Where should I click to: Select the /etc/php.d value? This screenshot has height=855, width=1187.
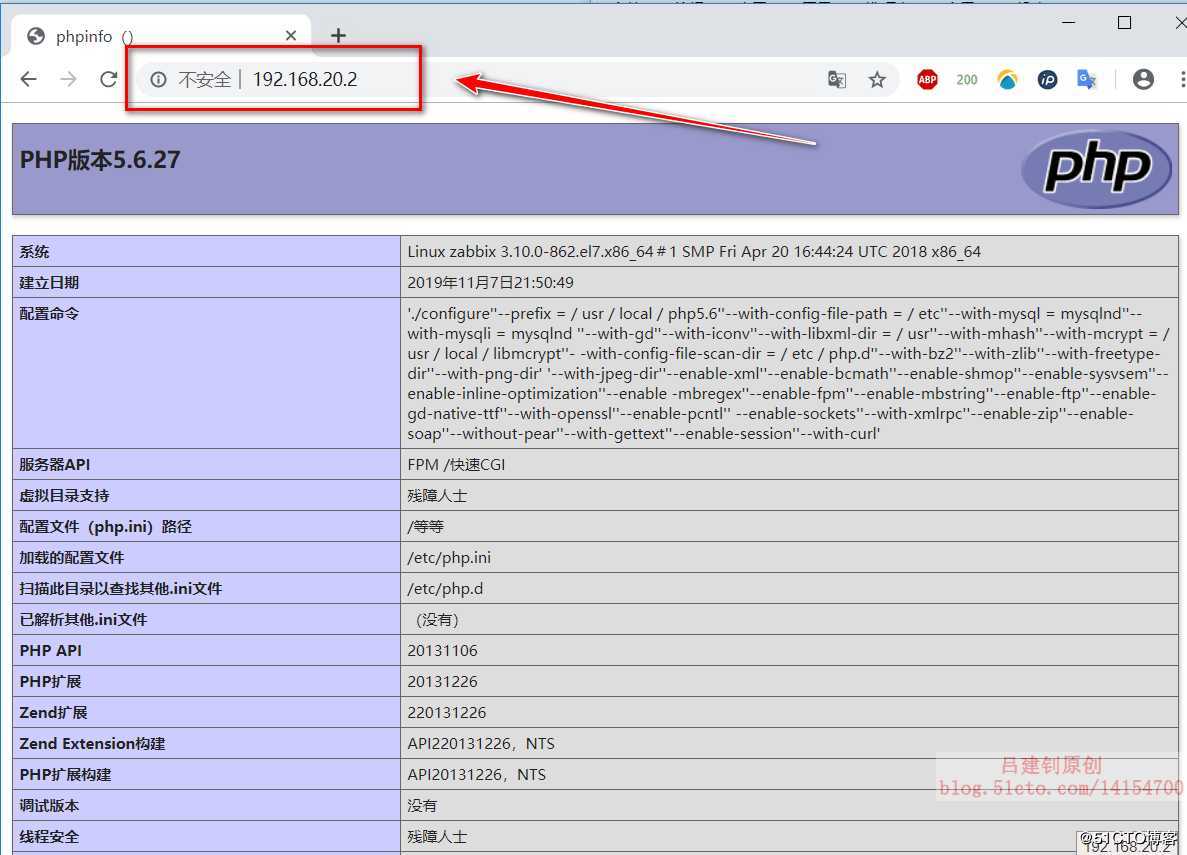(445, 588)
